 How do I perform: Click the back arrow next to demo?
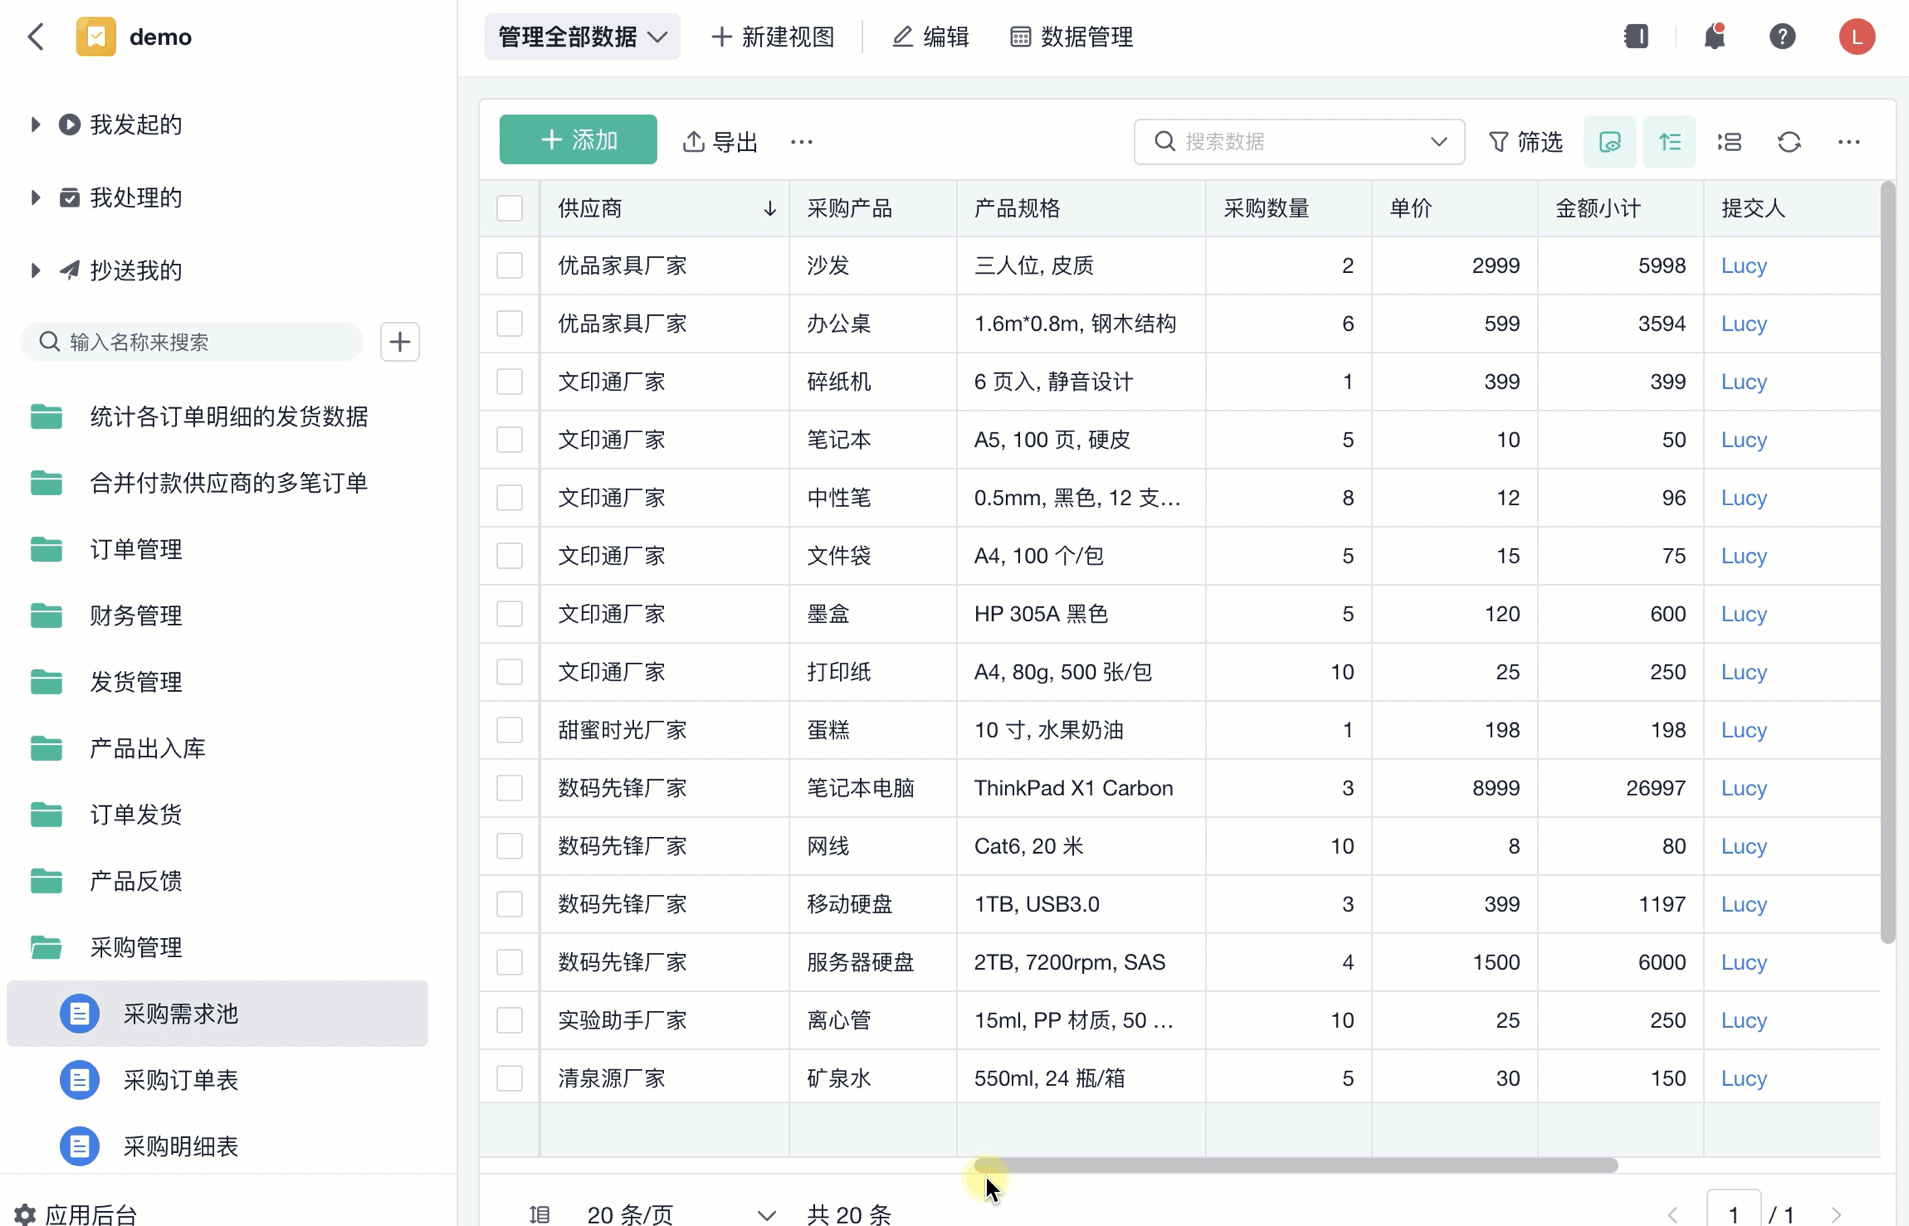point(36,37)
